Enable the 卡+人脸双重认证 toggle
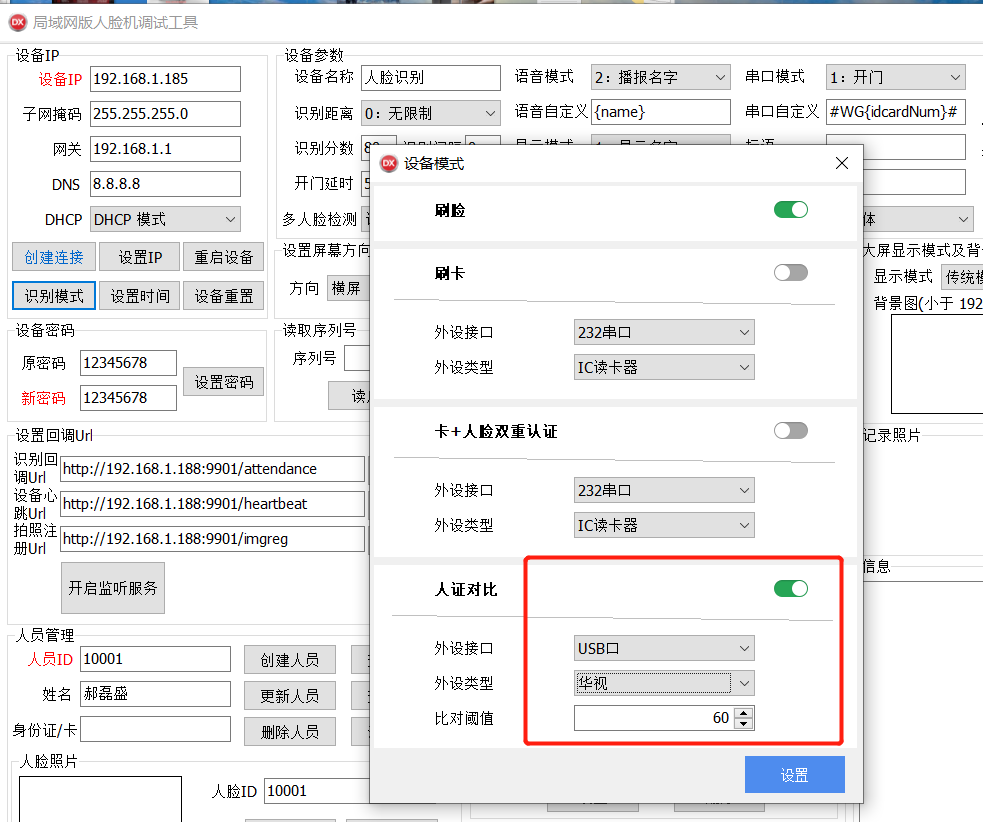Image resolution: width=983 pixels, height=822 pixels. tap(790, 430)
